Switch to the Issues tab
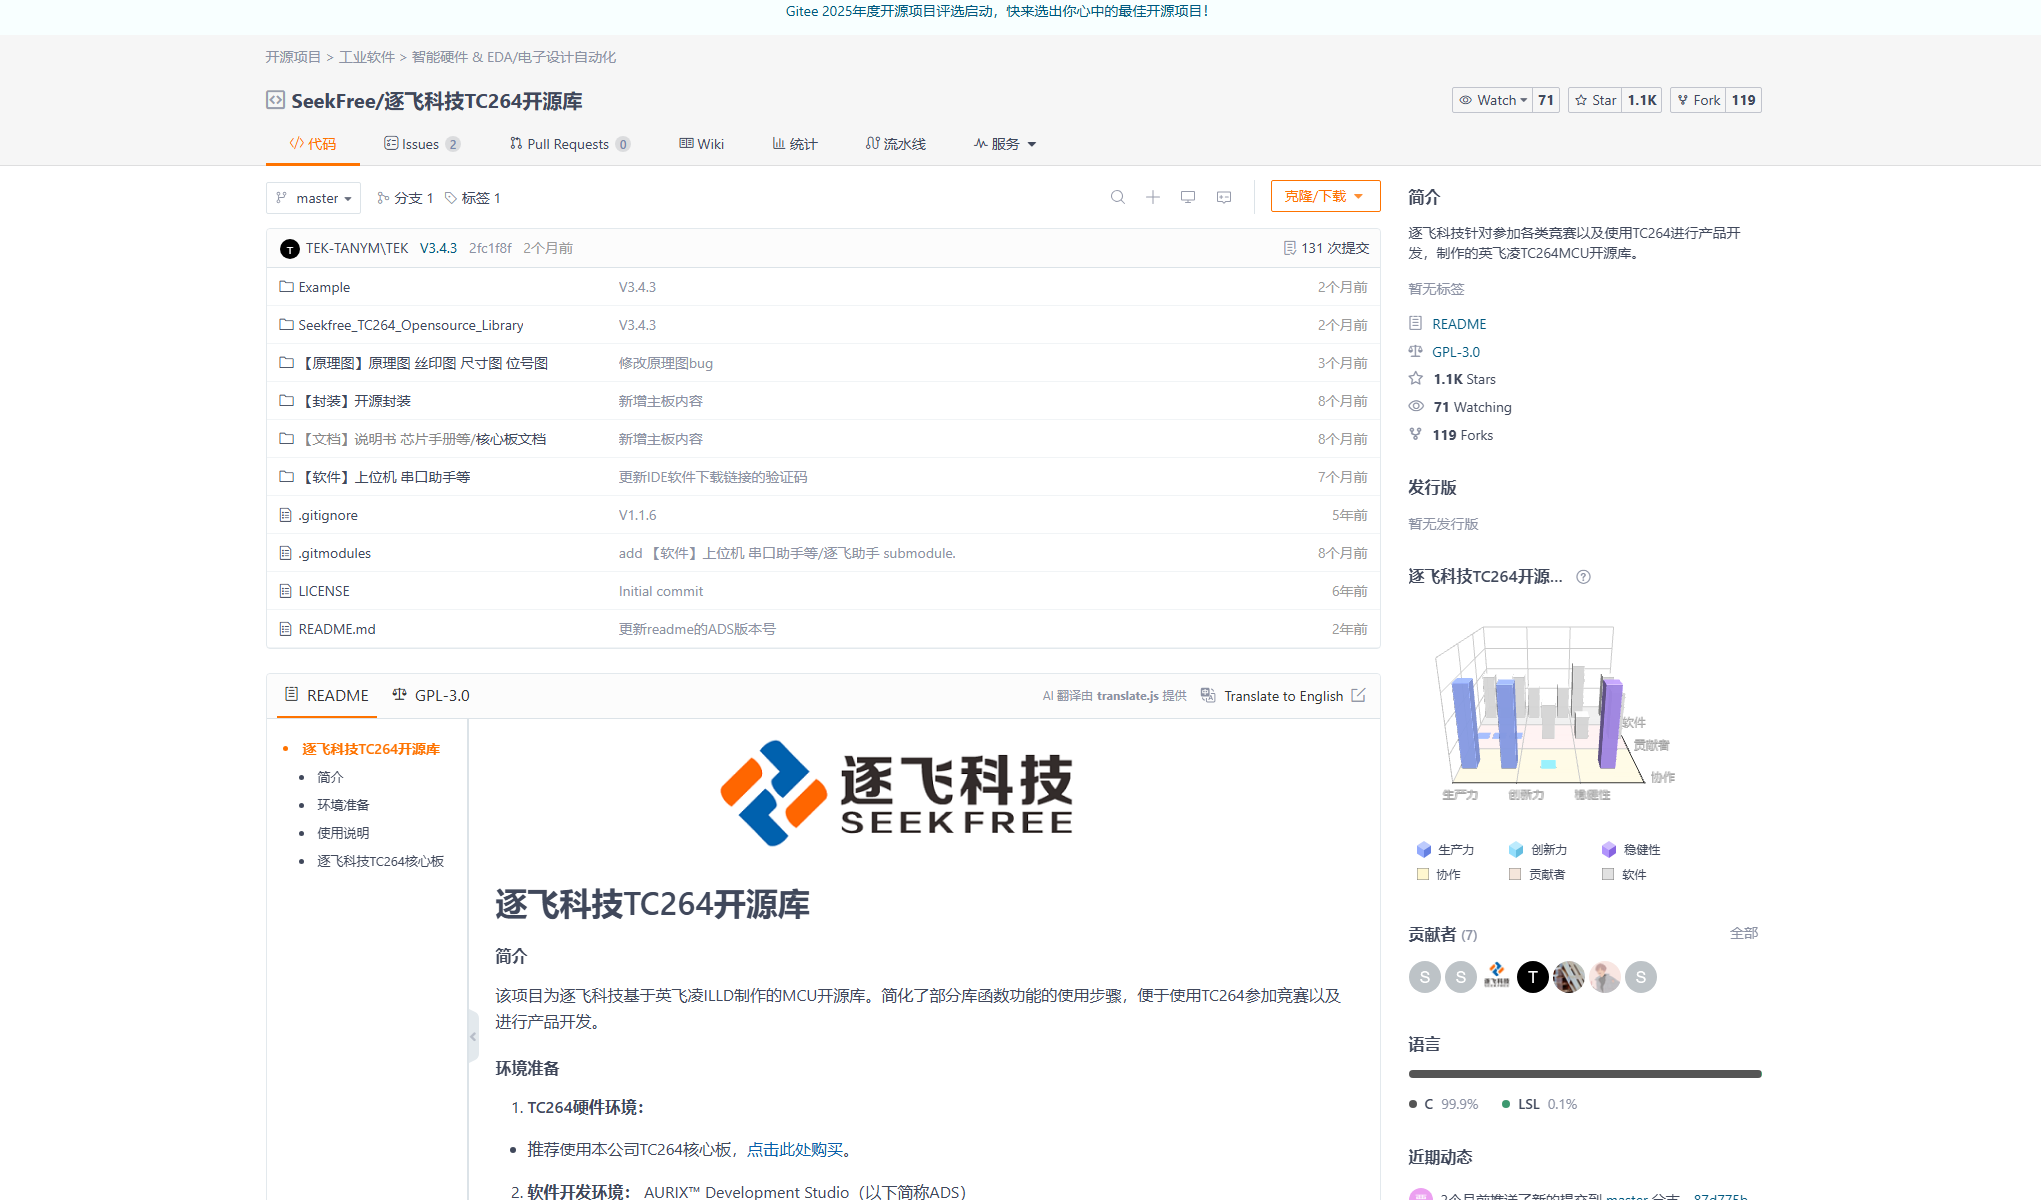This screenshot has width=2041, height=1200. click(x=420, y=144)
